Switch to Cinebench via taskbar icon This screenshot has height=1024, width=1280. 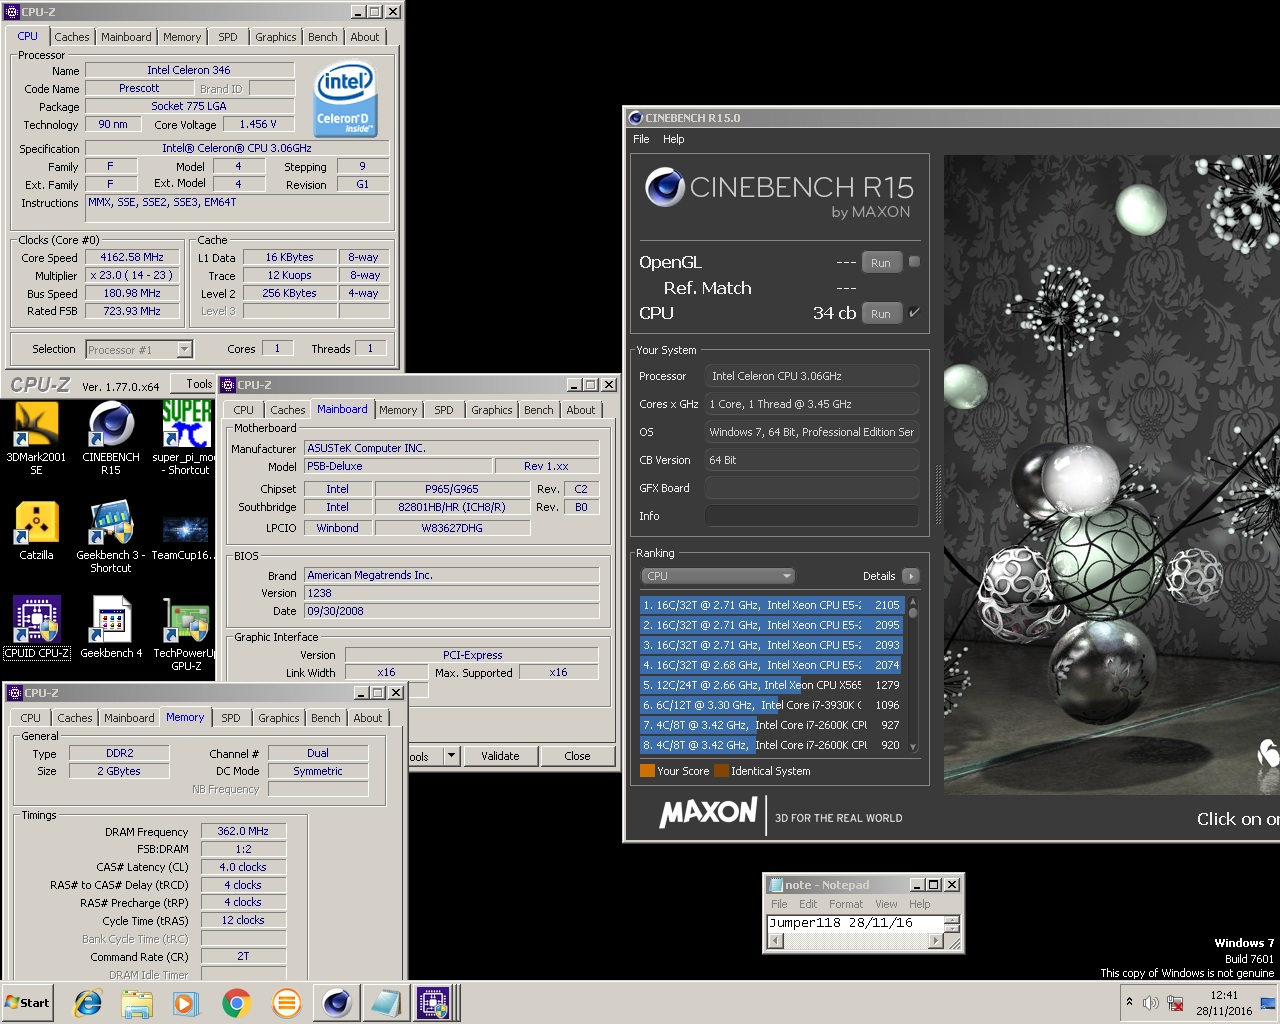337,1003
